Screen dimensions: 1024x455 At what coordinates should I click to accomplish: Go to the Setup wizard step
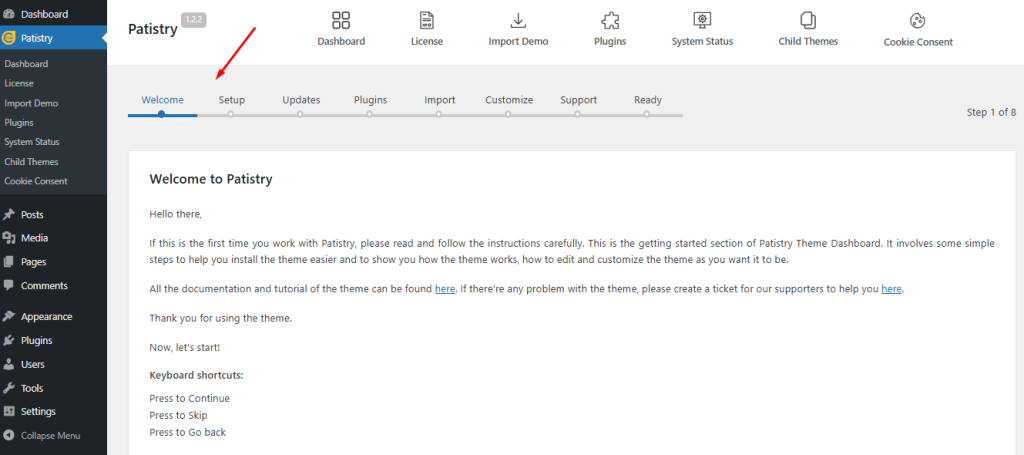(x=232, y=100)
